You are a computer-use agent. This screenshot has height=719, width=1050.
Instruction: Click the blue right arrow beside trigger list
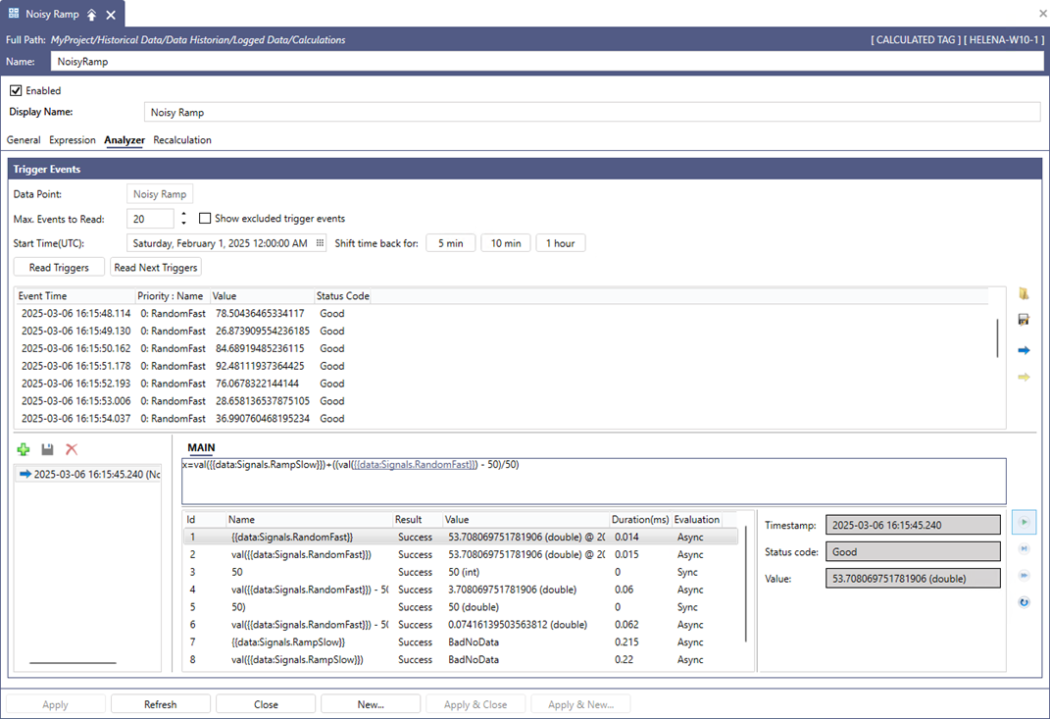pos(1023,351)
